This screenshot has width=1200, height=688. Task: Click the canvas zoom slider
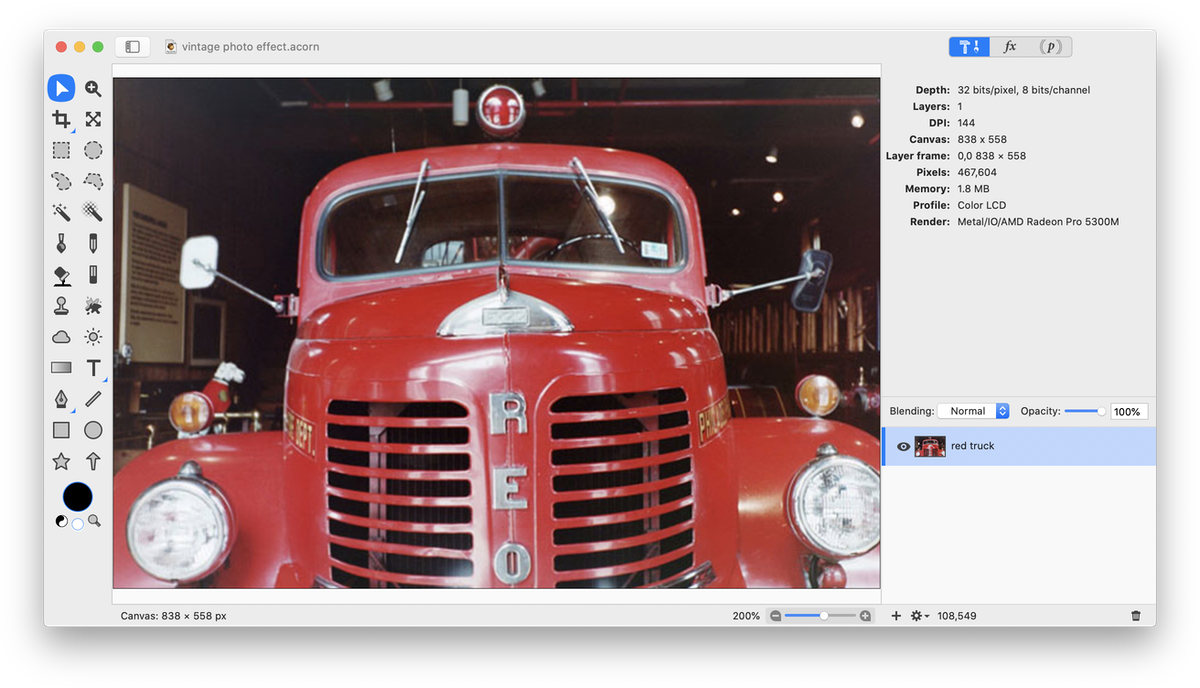click(820, 616)
